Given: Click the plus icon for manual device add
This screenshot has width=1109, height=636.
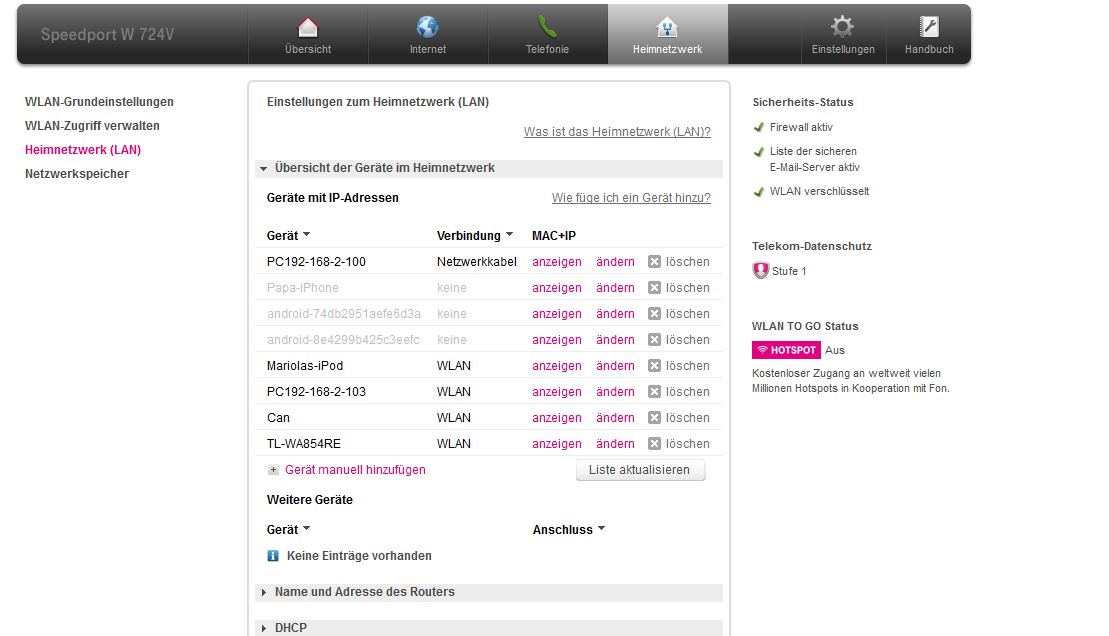Looking at the screenshot, I should pos(273,470).
